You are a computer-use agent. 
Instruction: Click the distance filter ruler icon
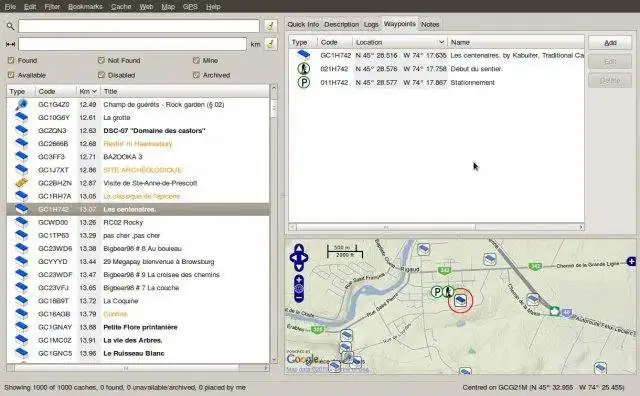pos(10,44)
